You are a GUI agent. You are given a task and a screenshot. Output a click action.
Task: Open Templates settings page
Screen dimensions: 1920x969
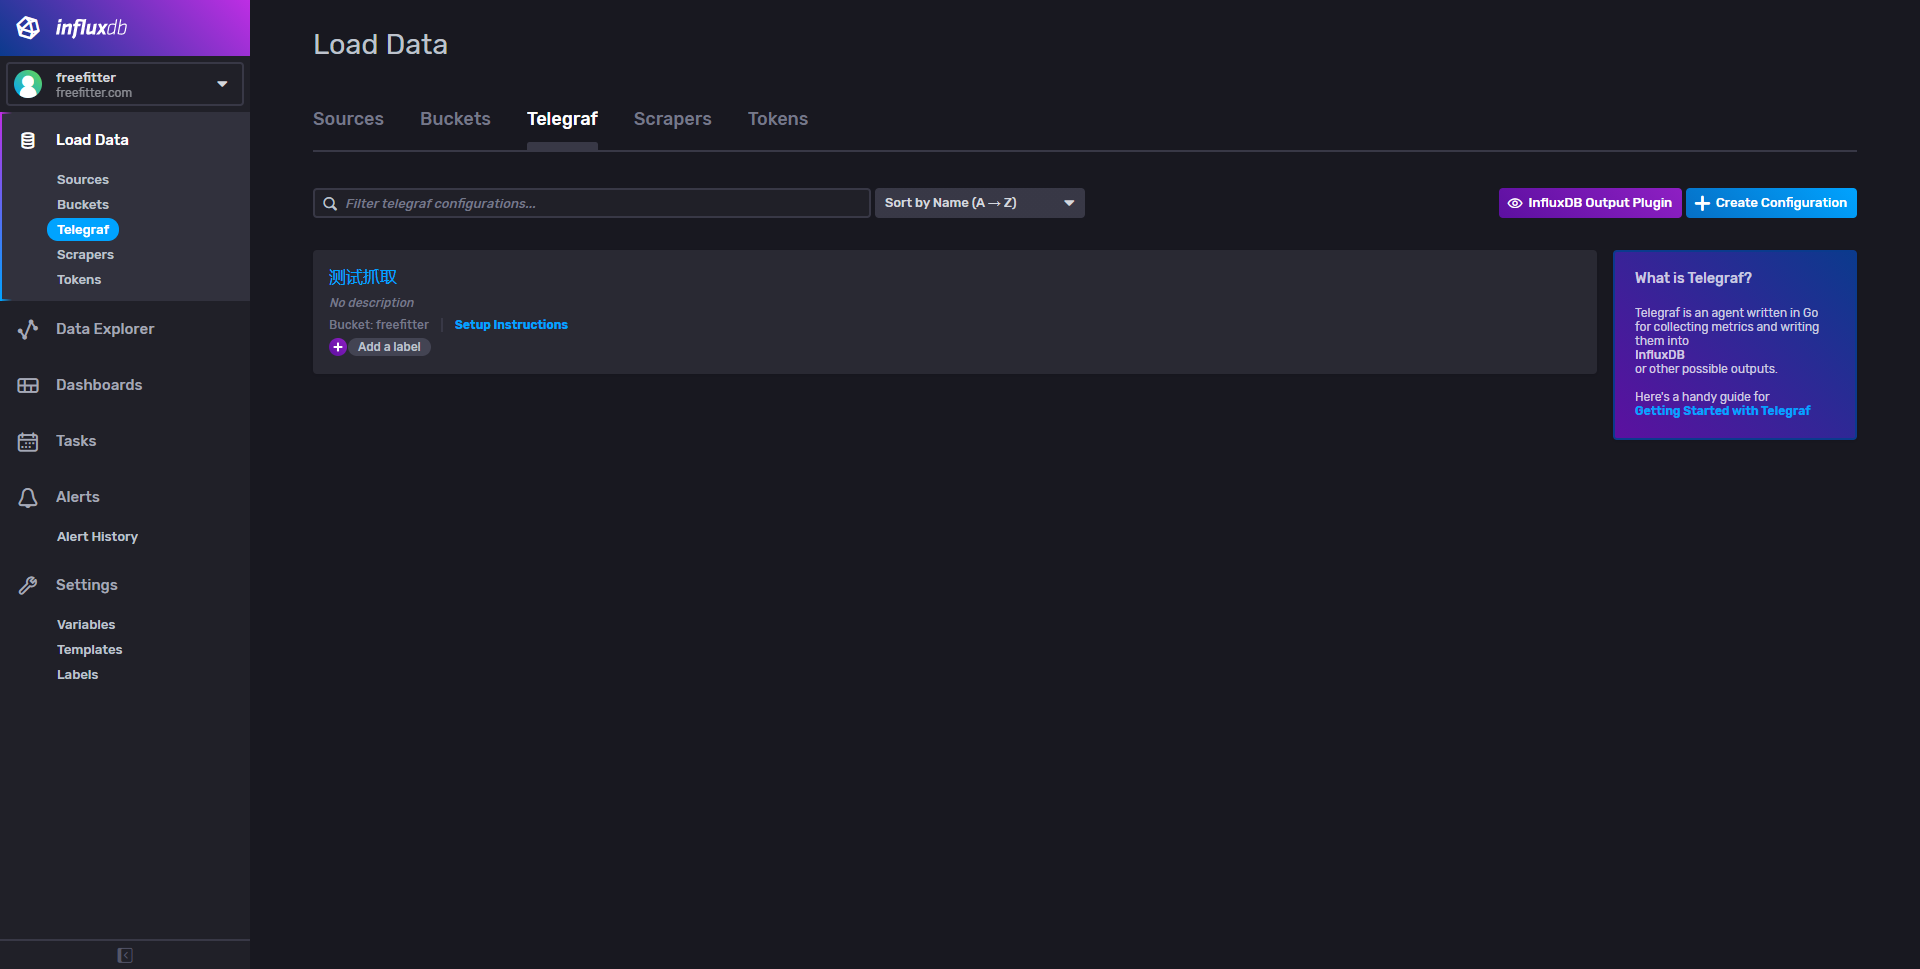pos(90,650)
